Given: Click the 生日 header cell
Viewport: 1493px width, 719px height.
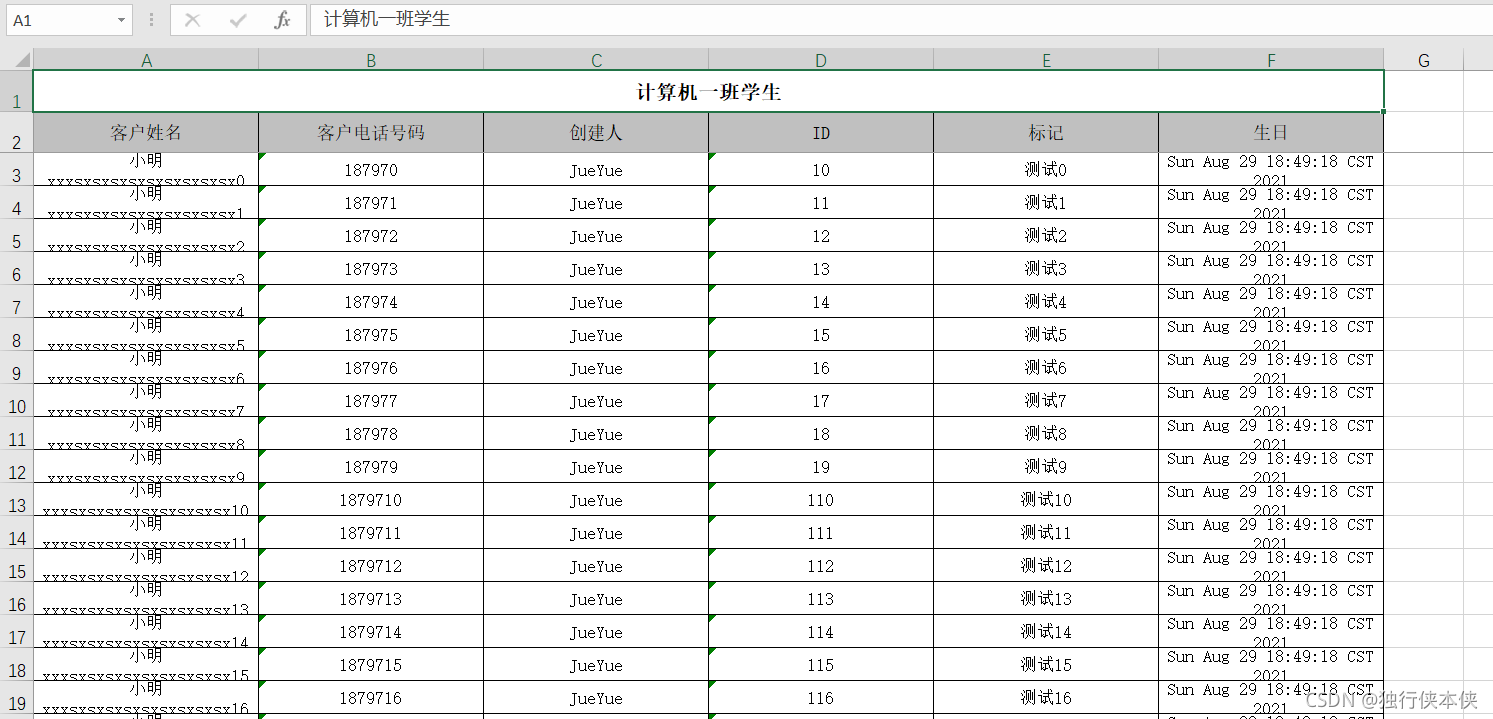Looking at the screenshot, I should tap(1271, 133).
